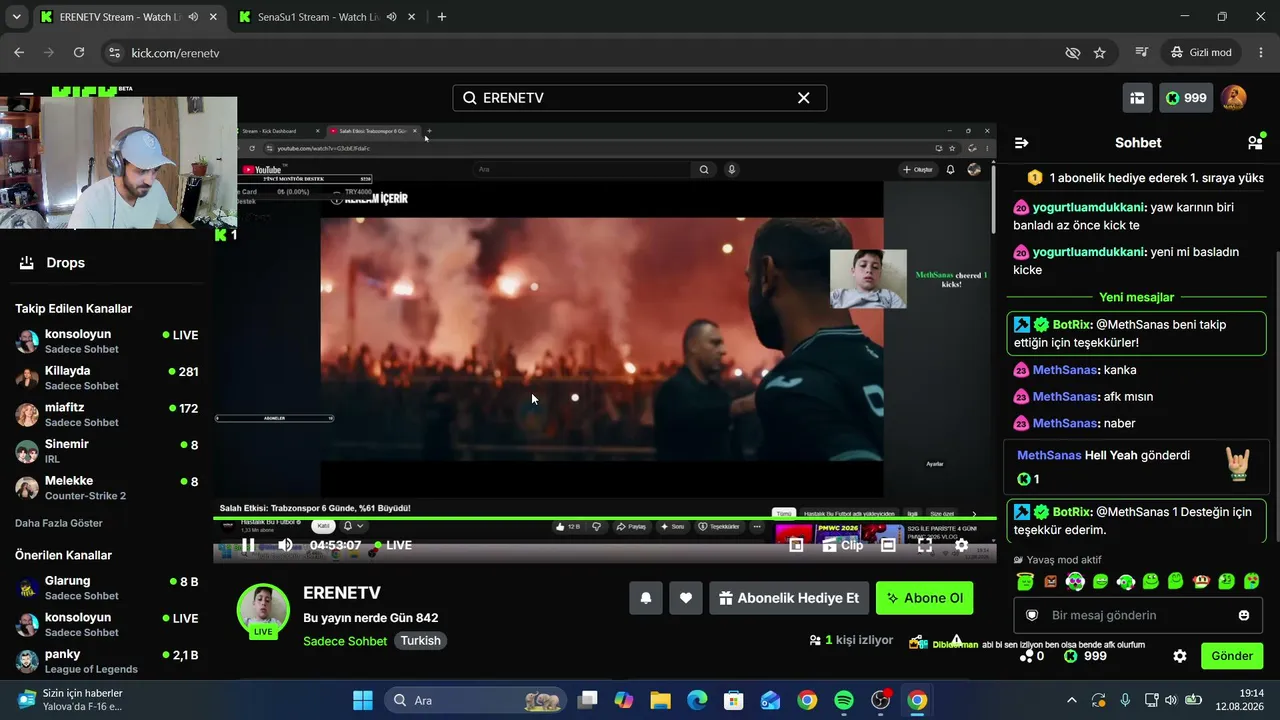Reload the kick.com page

81,53
